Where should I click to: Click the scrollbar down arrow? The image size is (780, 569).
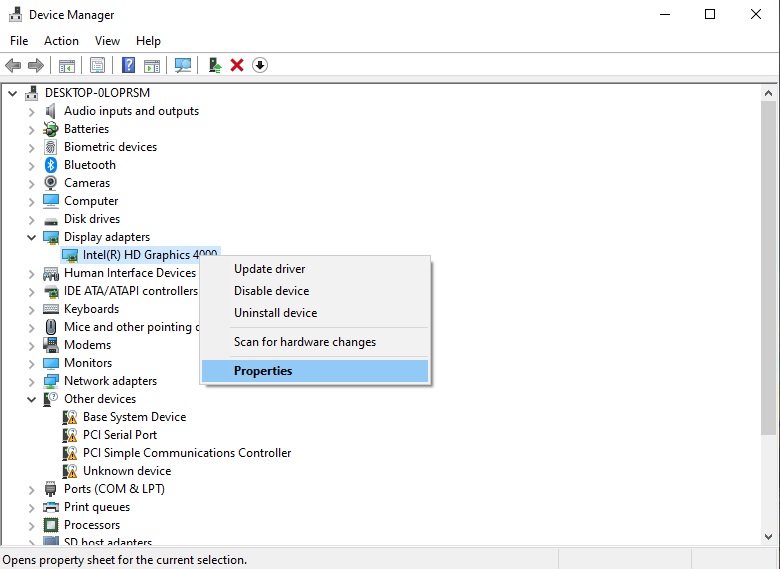(768, 537)
